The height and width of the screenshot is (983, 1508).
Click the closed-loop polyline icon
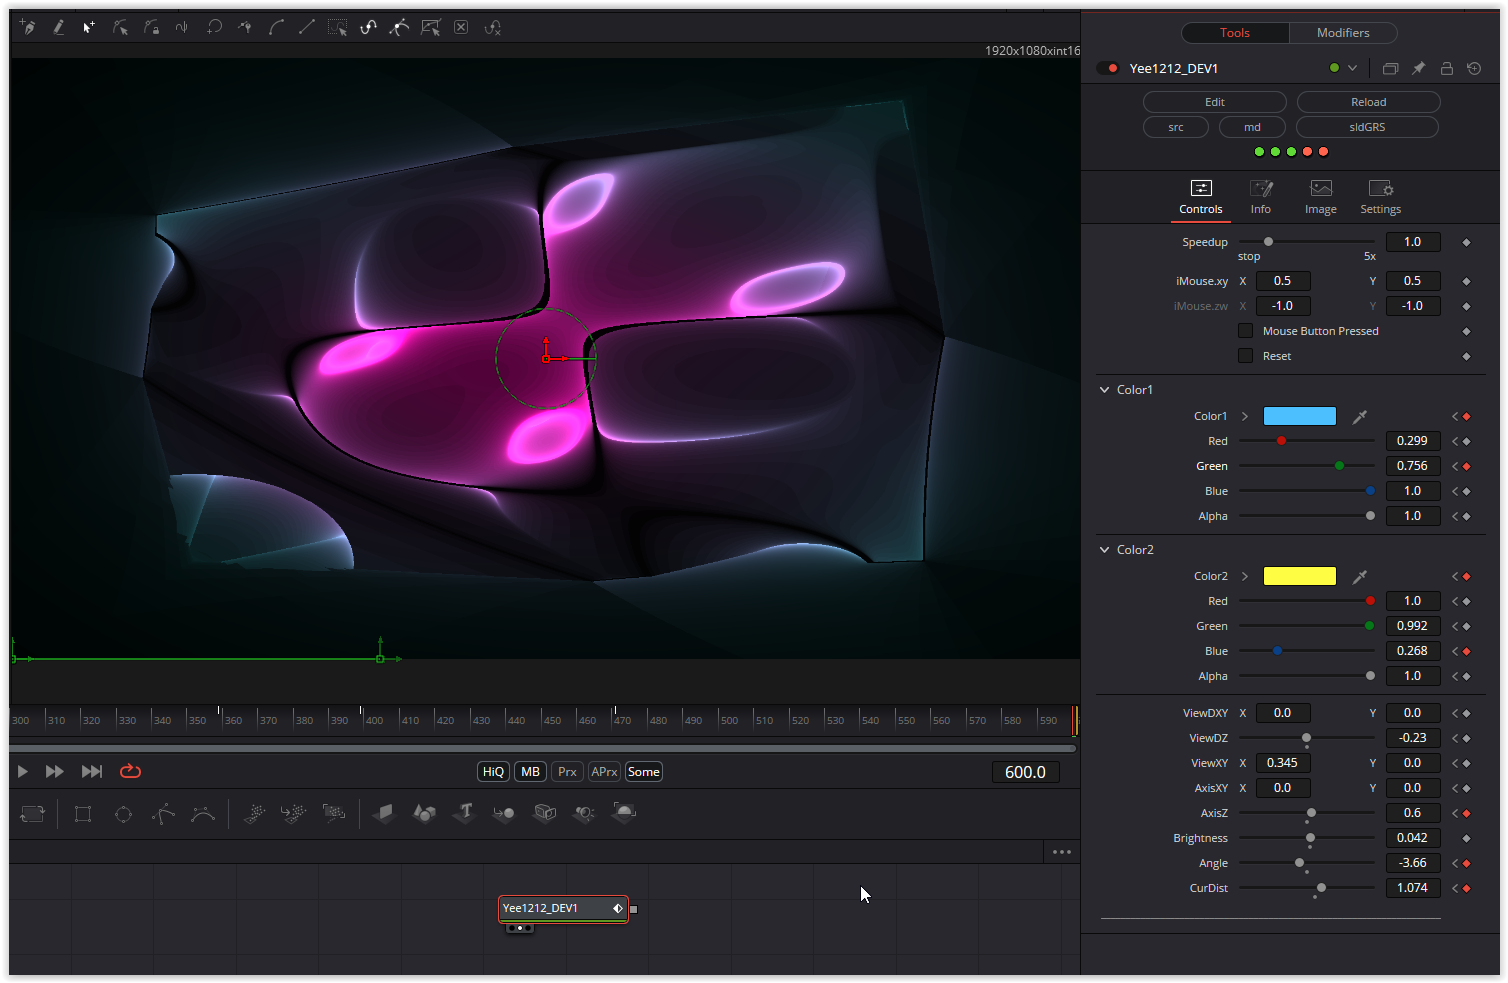coord(214,28)
